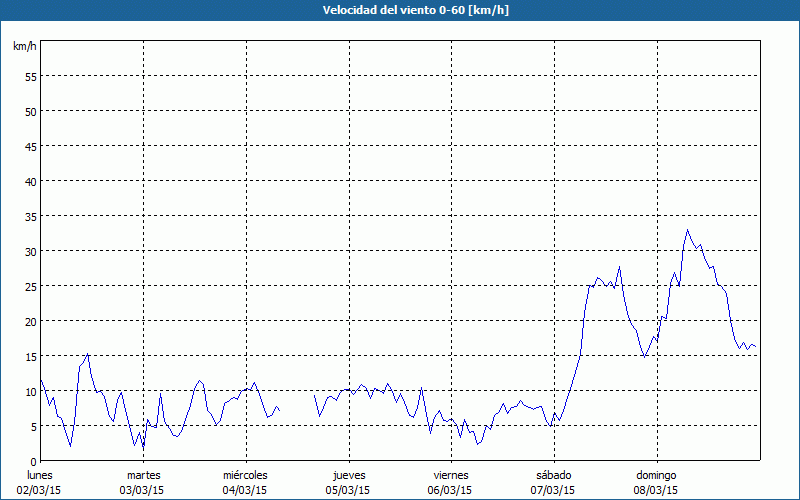This screenshot has height=500, width=800.
Task: Click the highest wind speed peak on domingo
Action: click(x=687, y=230)
